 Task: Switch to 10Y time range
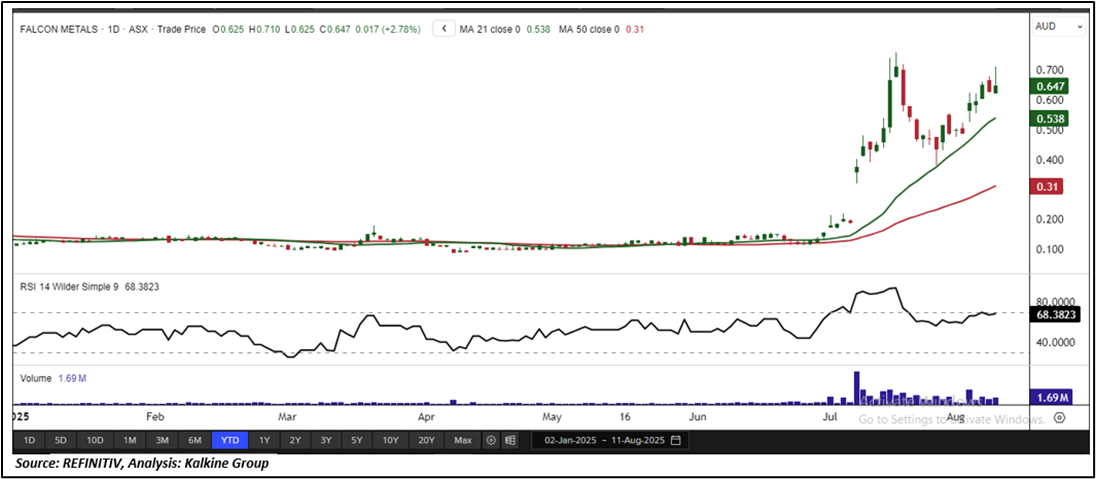click(390, 441)
